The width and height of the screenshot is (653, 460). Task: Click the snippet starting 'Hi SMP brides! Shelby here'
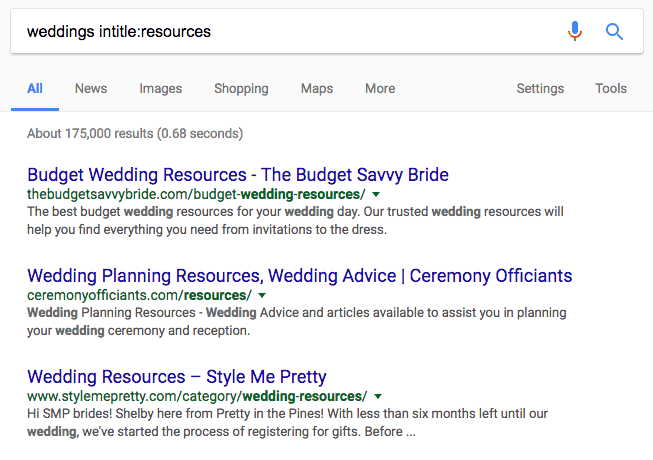point(287,423)
